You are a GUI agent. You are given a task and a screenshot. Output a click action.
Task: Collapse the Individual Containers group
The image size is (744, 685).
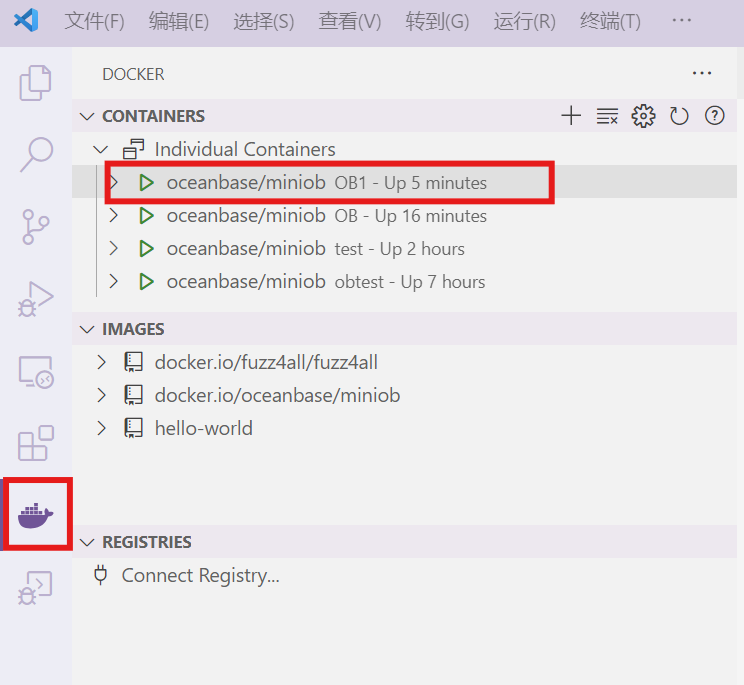(101, 150)
